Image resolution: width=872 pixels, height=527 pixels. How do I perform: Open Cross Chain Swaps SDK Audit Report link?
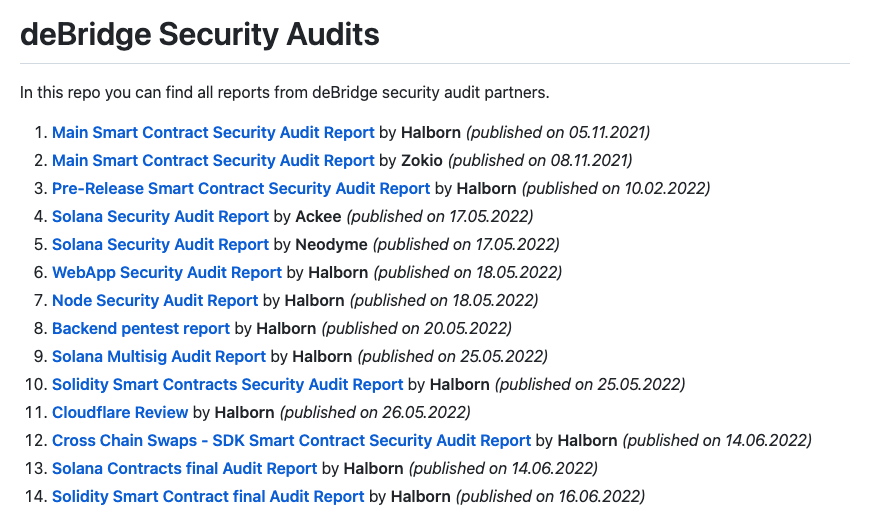tap(291, 440)
